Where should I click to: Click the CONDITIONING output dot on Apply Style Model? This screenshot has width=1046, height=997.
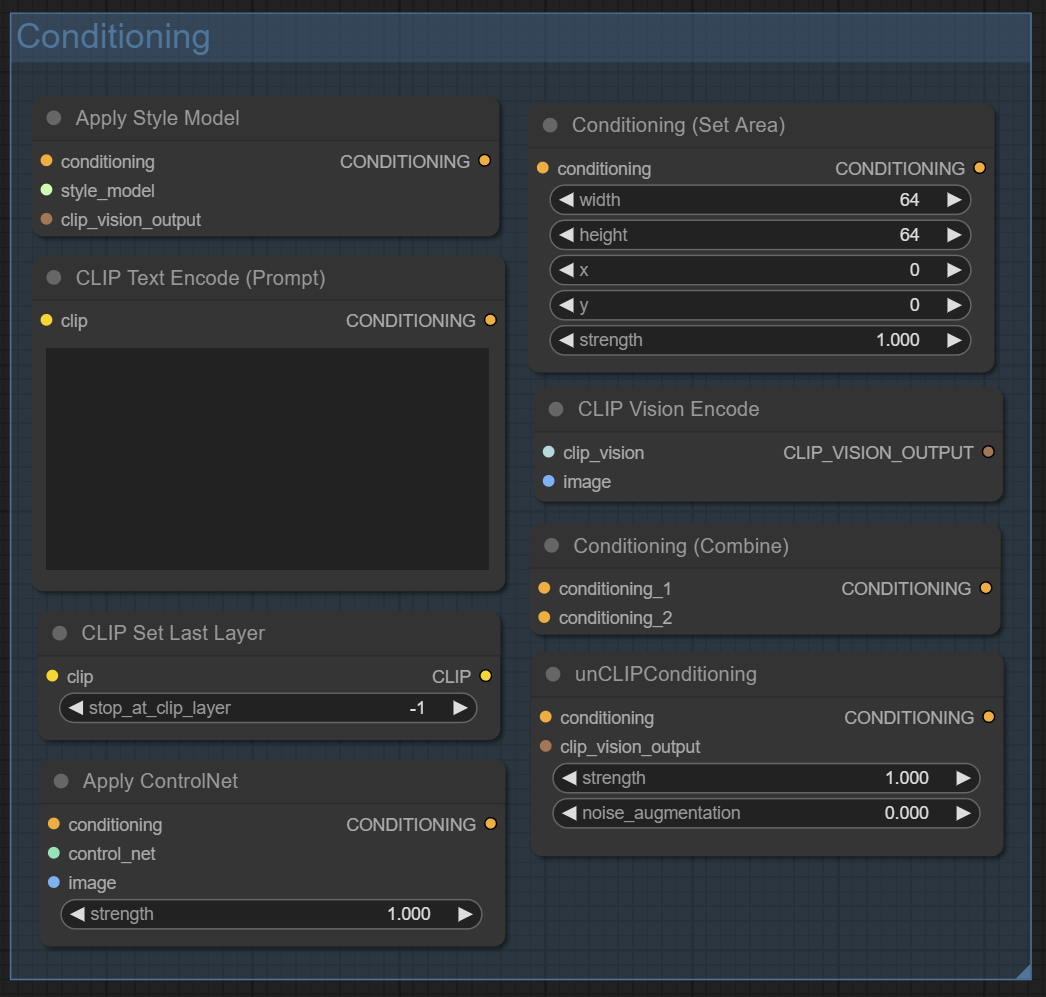485,161
